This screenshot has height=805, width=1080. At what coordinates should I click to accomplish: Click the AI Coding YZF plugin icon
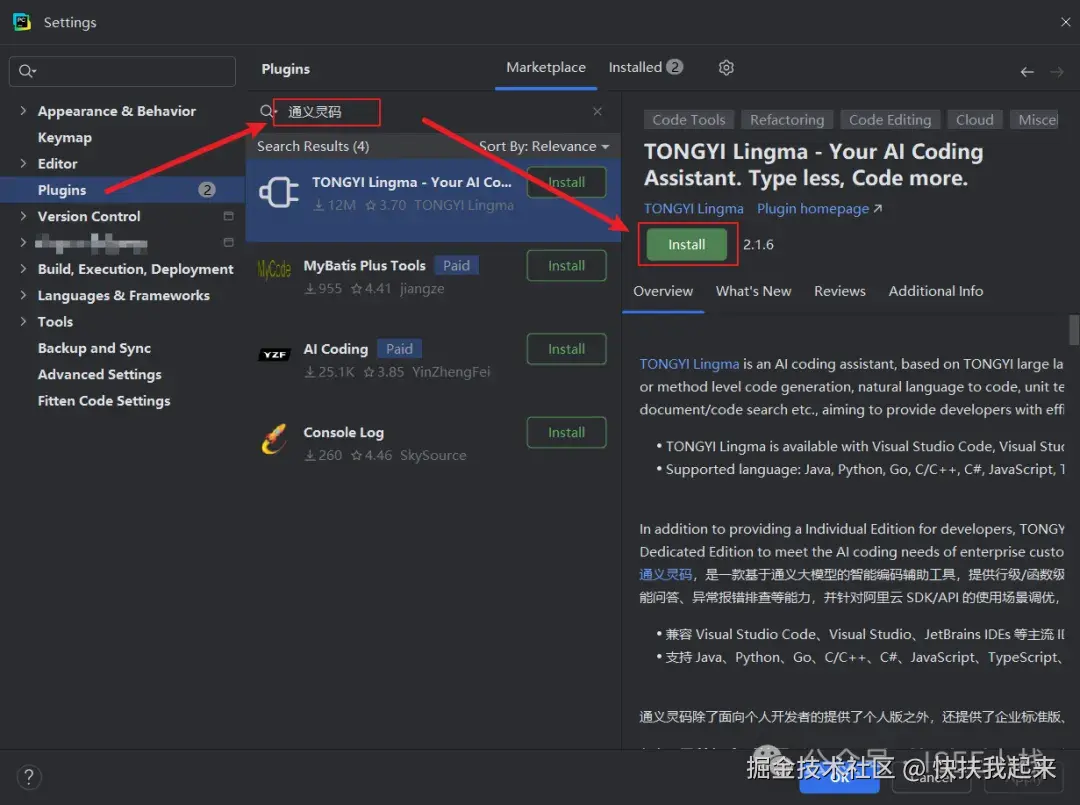click(274, 355)
